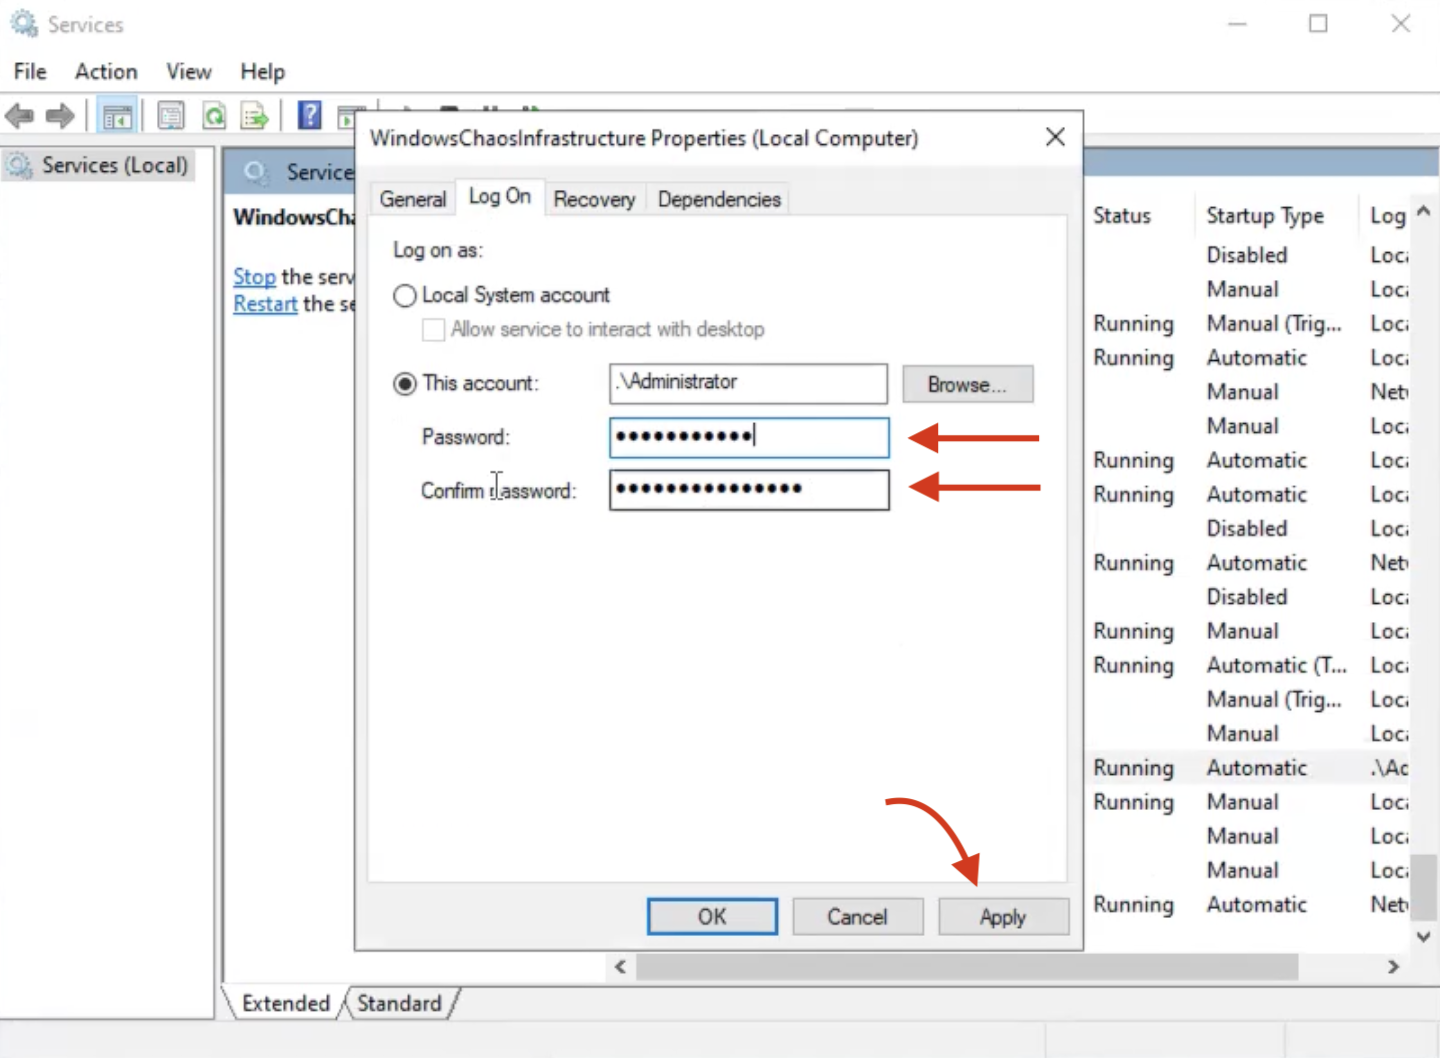Select the This account radio button
Screen dimensions: 1440x1058
pyautogui.click(x=405, y=384)
